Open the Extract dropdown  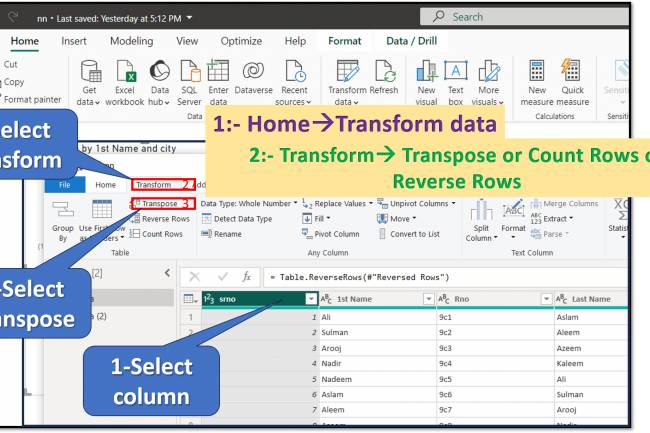(x=552, y=218)
